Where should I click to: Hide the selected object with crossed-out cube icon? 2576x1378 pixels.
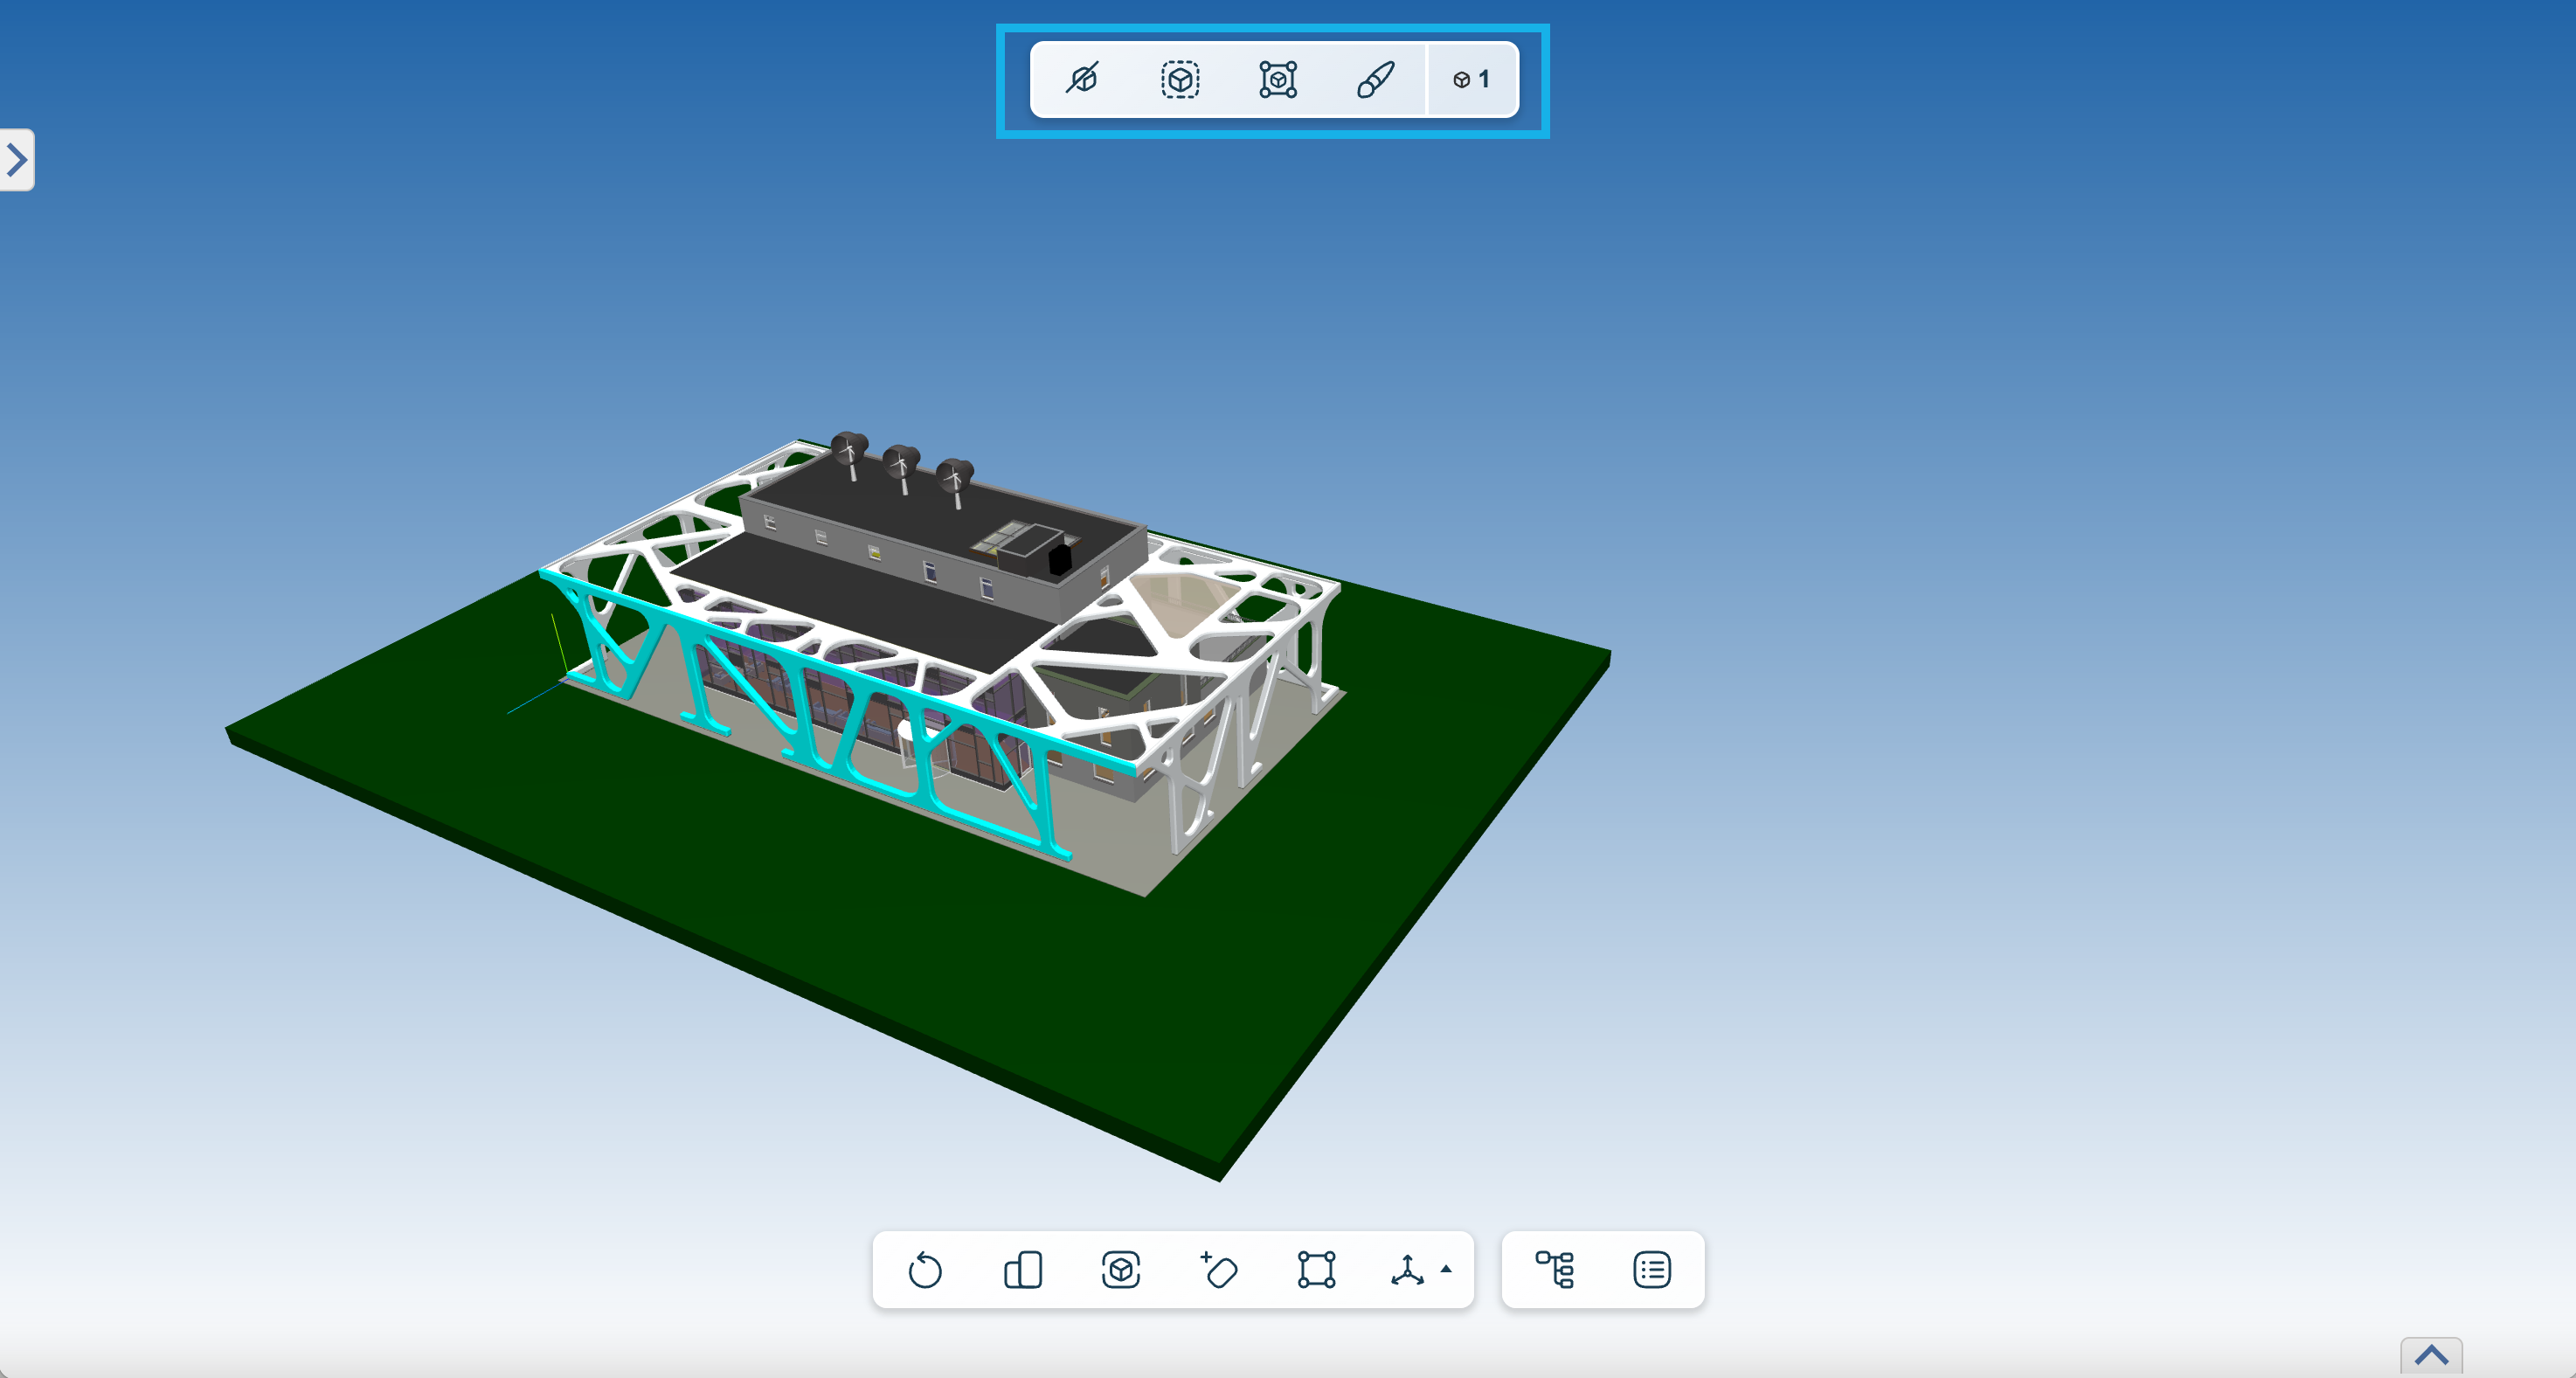click(1082, 78)
